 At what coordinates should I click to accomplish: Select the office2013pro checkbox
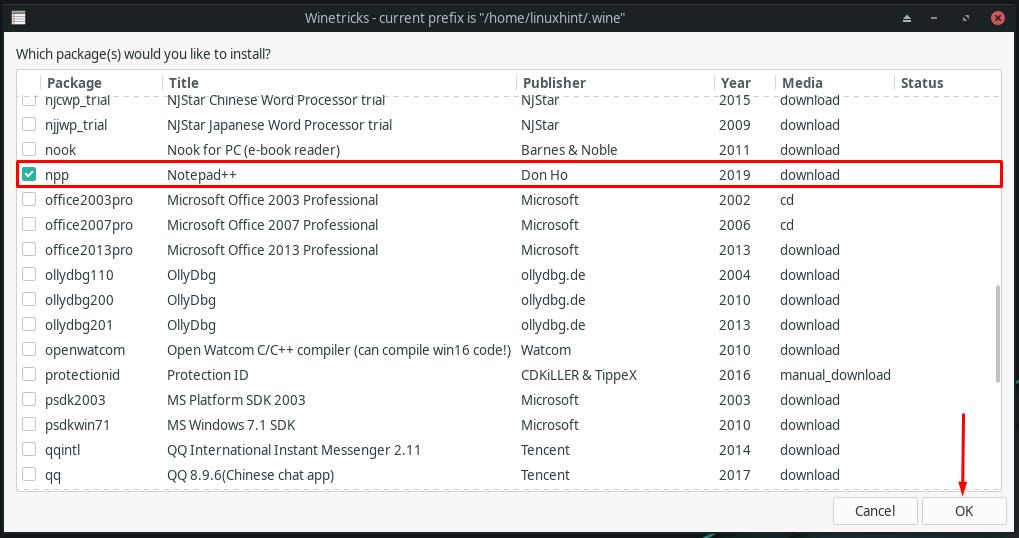tap(29, 250)
